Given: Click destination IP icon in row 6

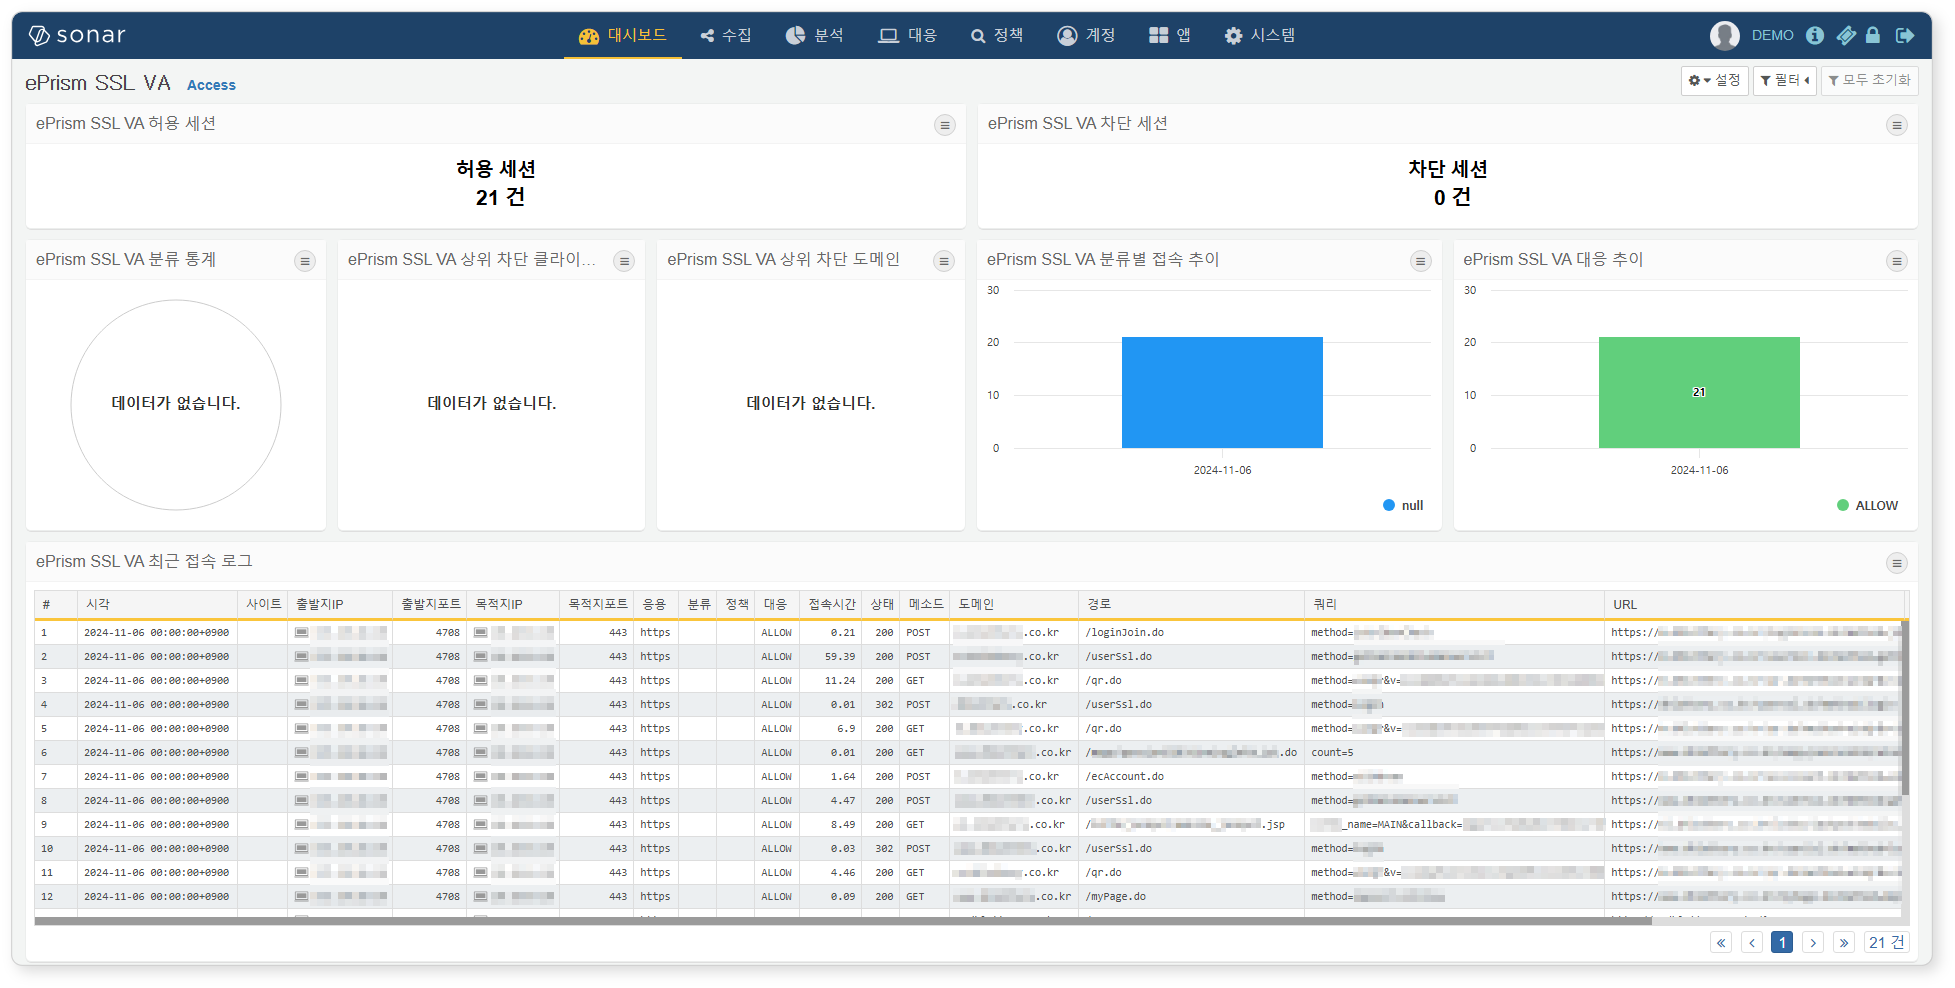Looking at the screenshot, I should 481,752.
